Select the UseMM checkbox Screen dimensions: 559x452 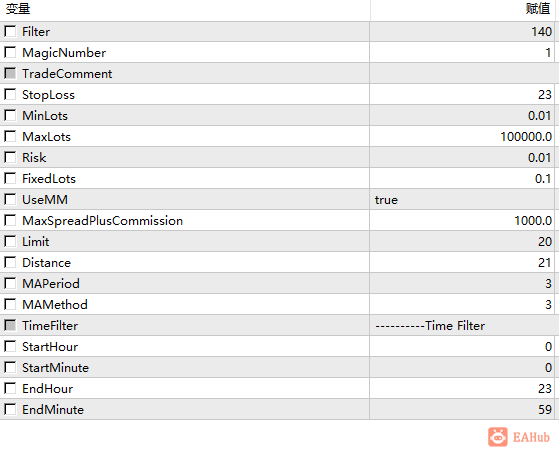[10, 199]
